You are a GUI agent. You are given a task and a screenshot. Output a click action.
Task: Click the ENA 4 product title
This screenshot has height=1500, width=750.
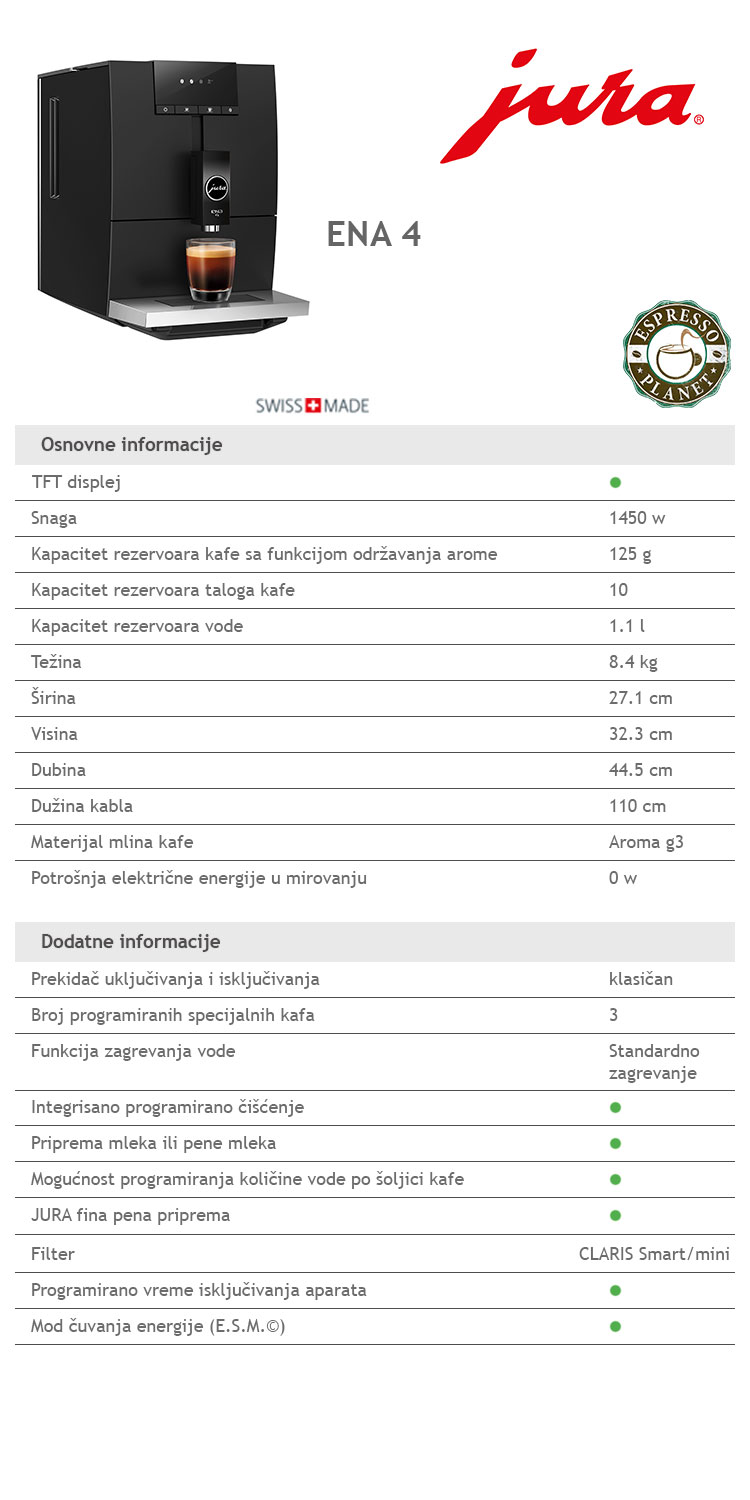[x=374, y=234]
